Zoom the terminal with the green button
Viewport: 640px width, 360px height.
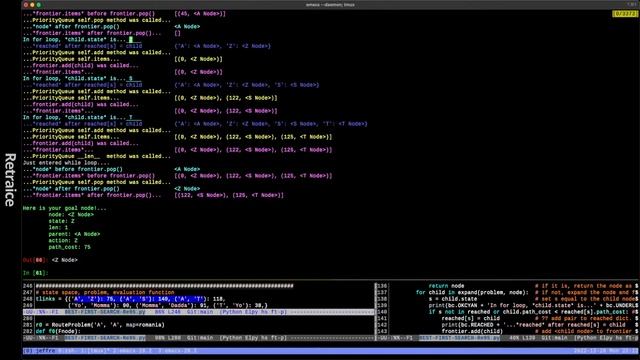click(39, 5)
